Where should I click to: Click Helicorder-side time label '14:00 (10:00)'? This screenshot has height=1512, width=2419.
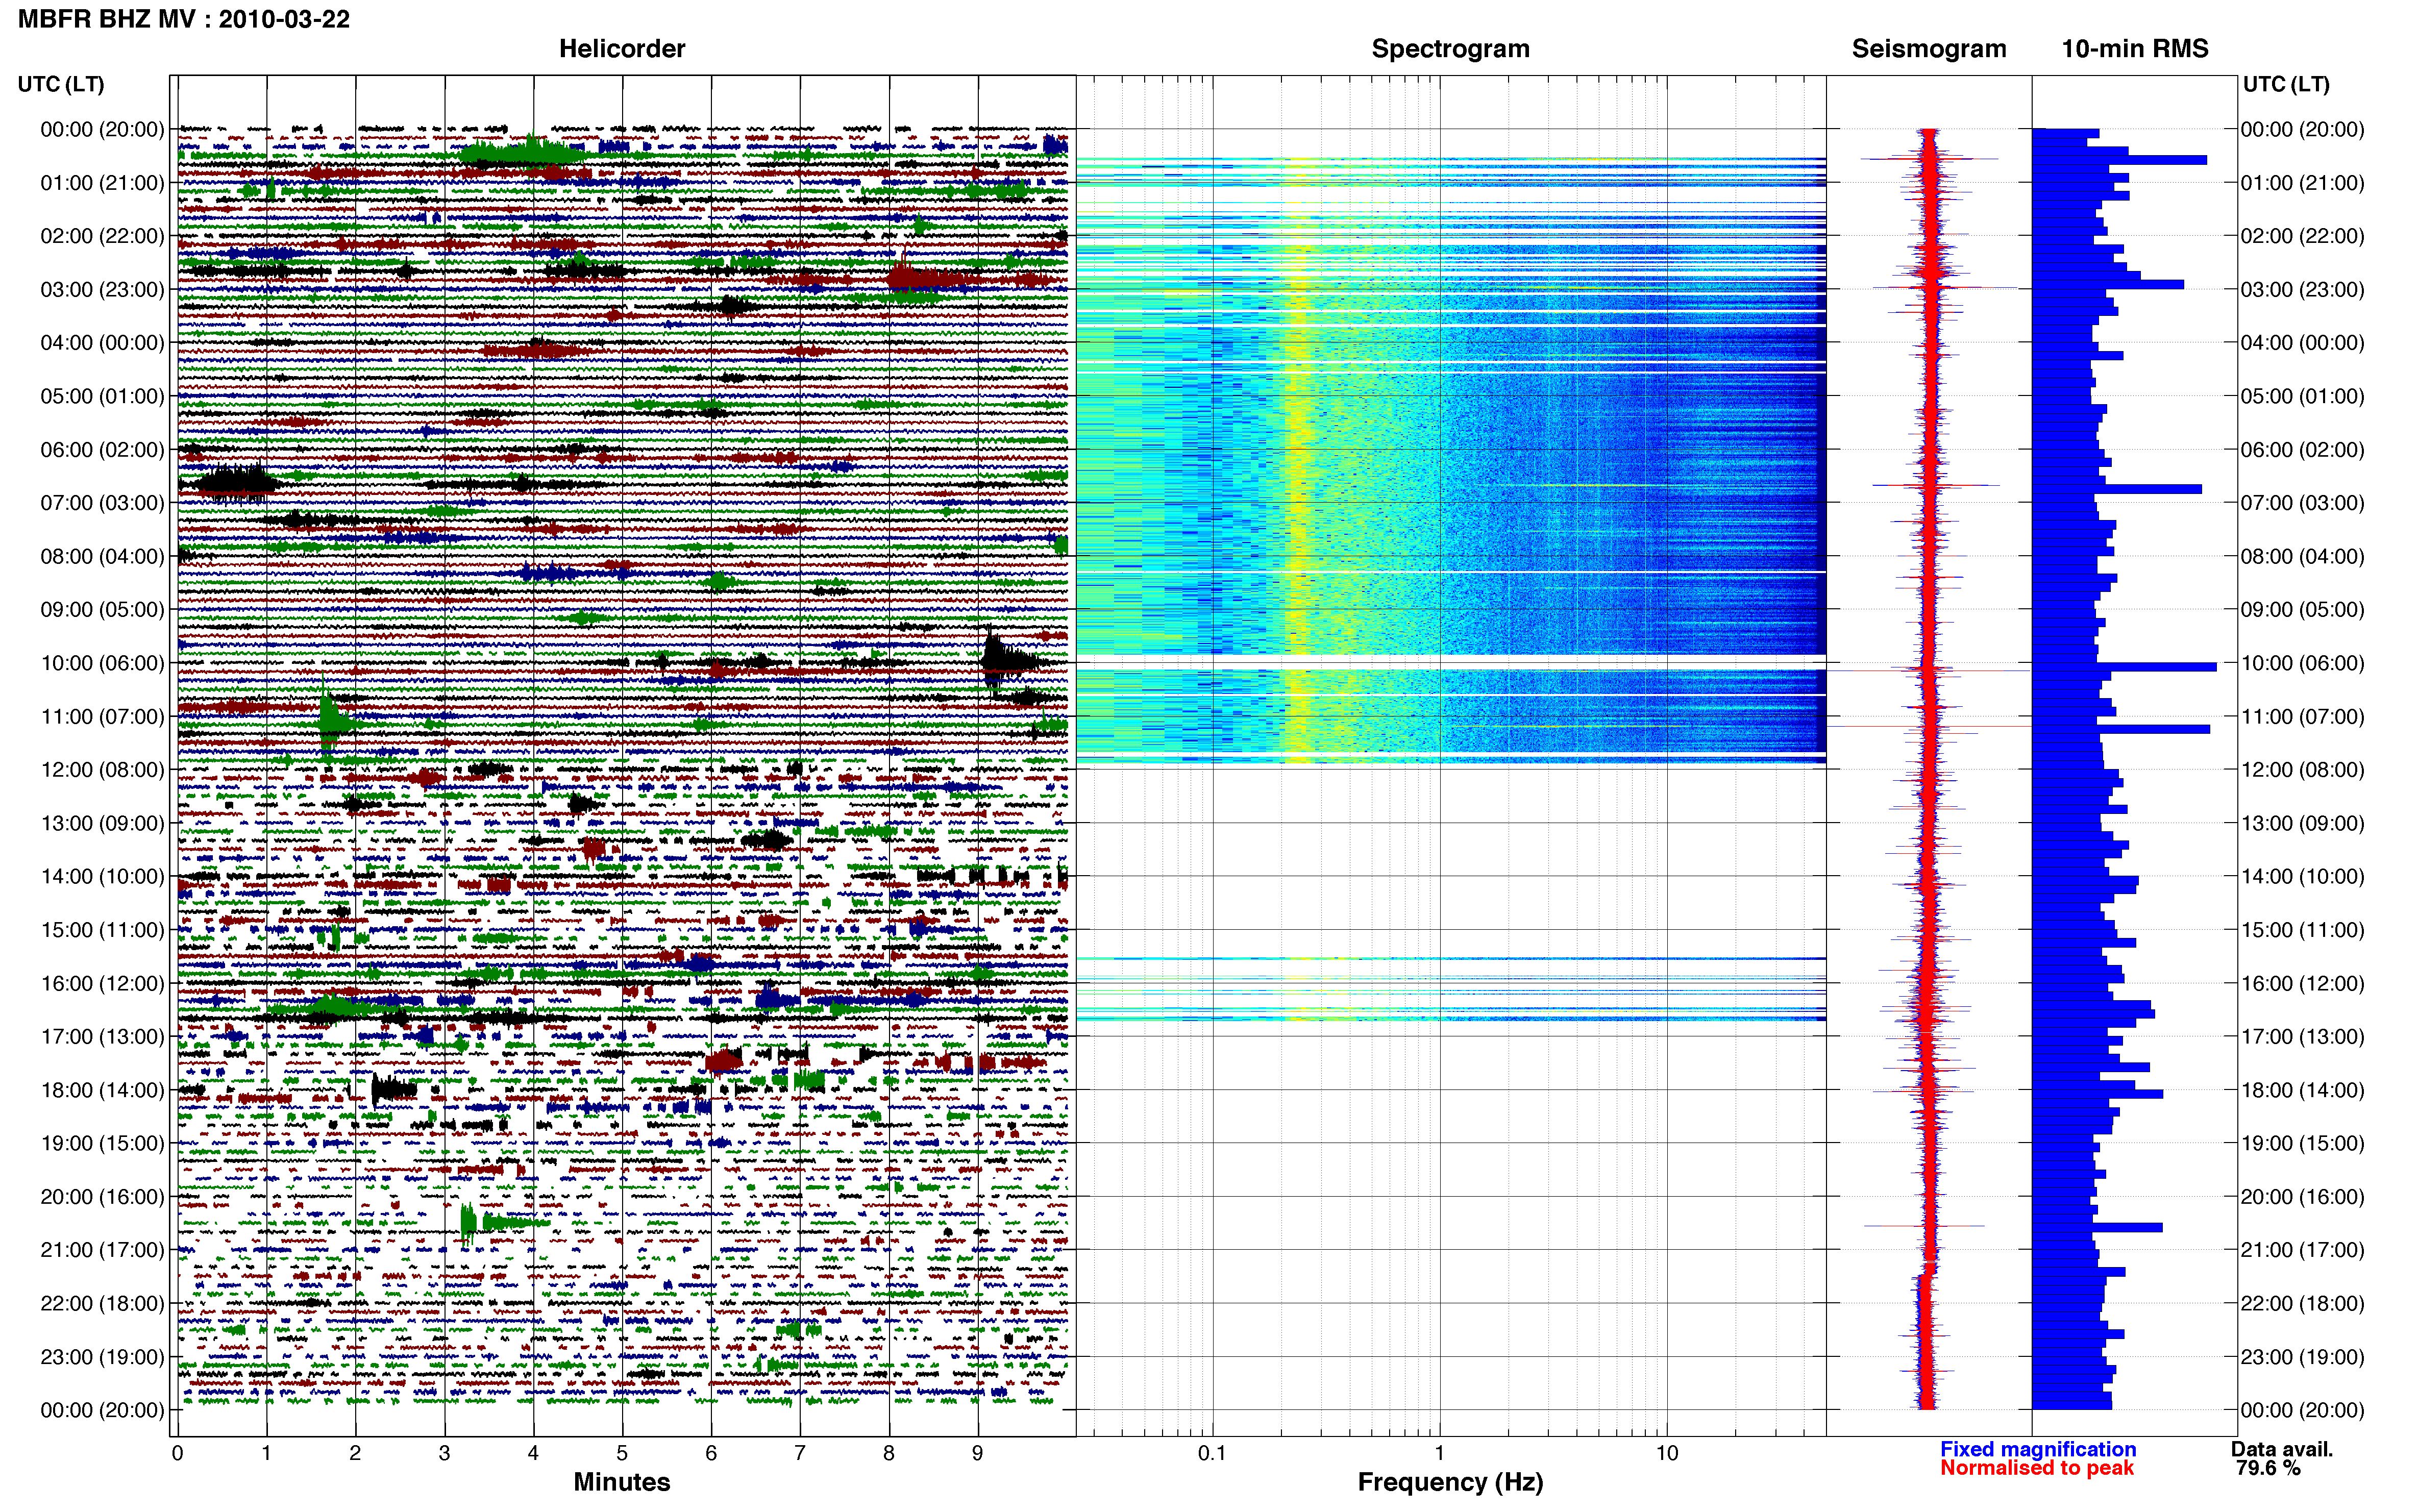pos(102,877)
